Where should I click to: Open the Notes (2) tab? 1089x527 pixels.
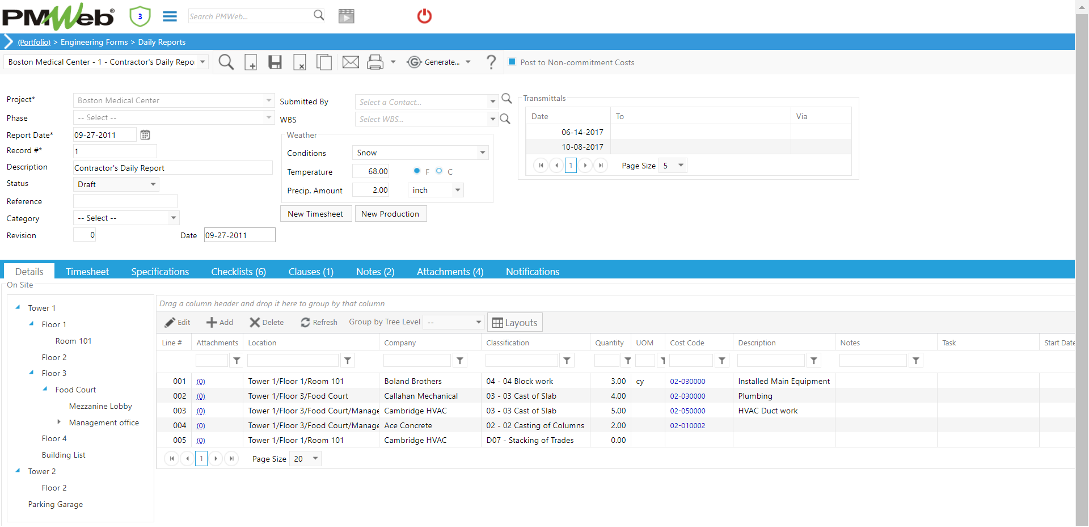375,271
